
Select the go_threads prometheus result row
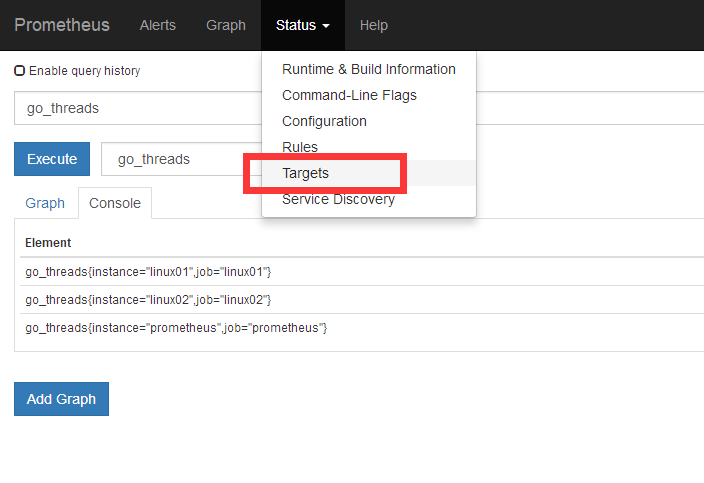tap(362, 328)
